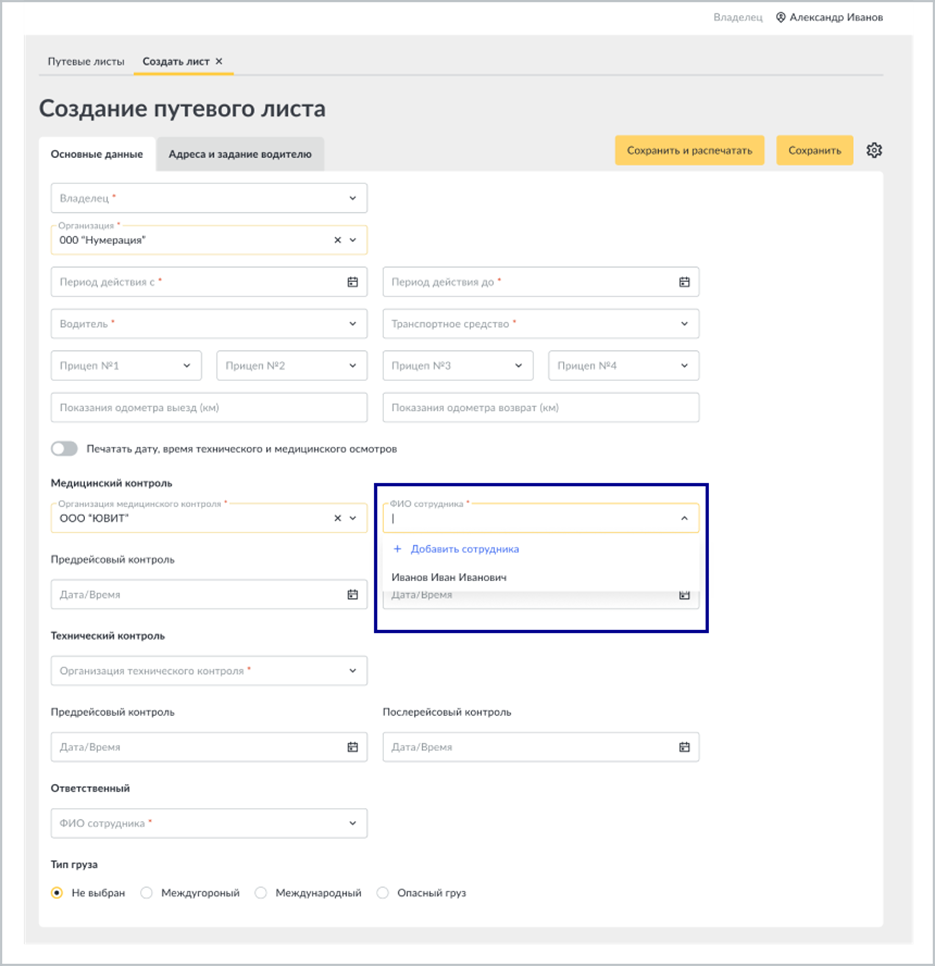The height and width of the screenshot is (966, 935).
Task: Select the Опасный груз radio option
Action: pos(382,893)
